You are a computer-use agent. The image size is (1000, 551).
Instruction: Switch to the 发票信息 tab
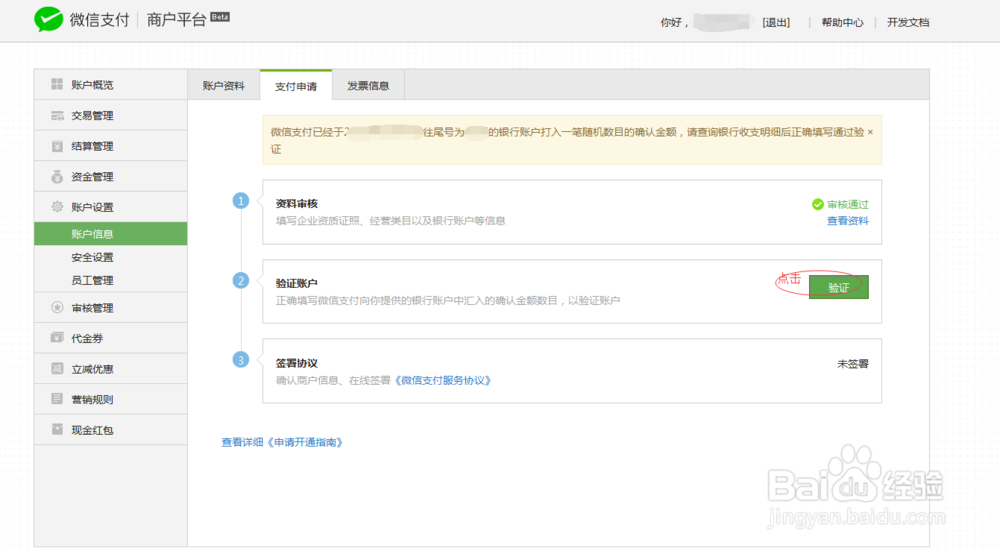(368, 85)
